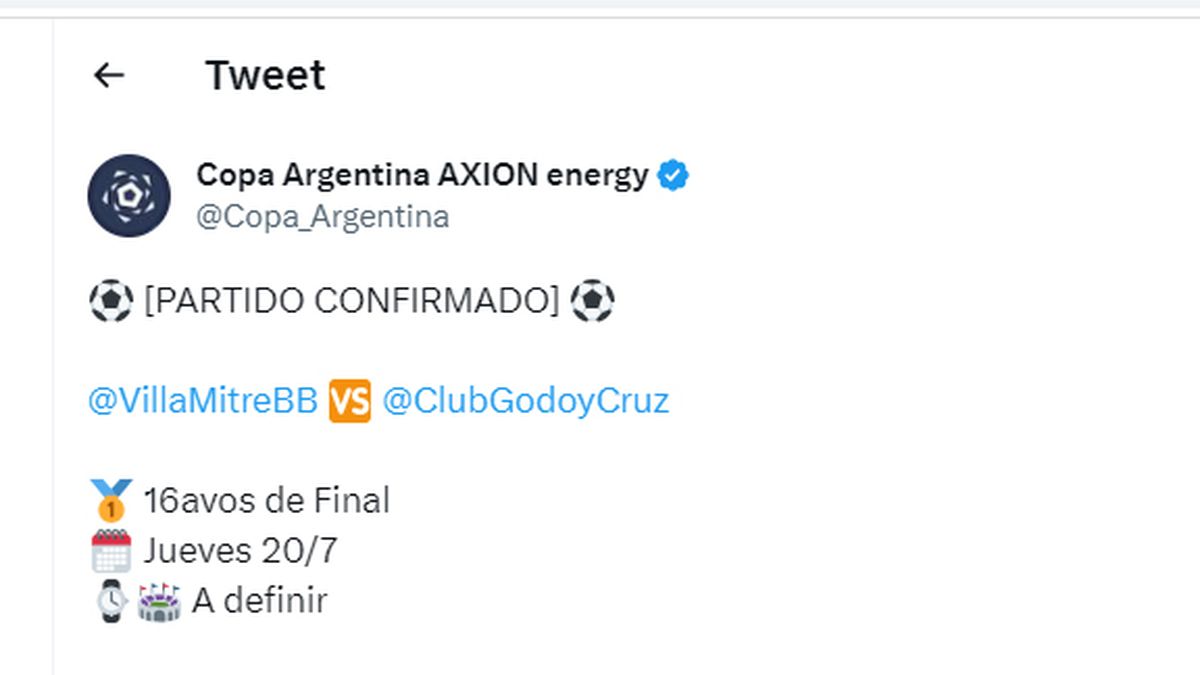Click the [PARTIDO CONFIRMADO] text
The width and height of the screenshot is (1200, 675).
coord(352,301)
